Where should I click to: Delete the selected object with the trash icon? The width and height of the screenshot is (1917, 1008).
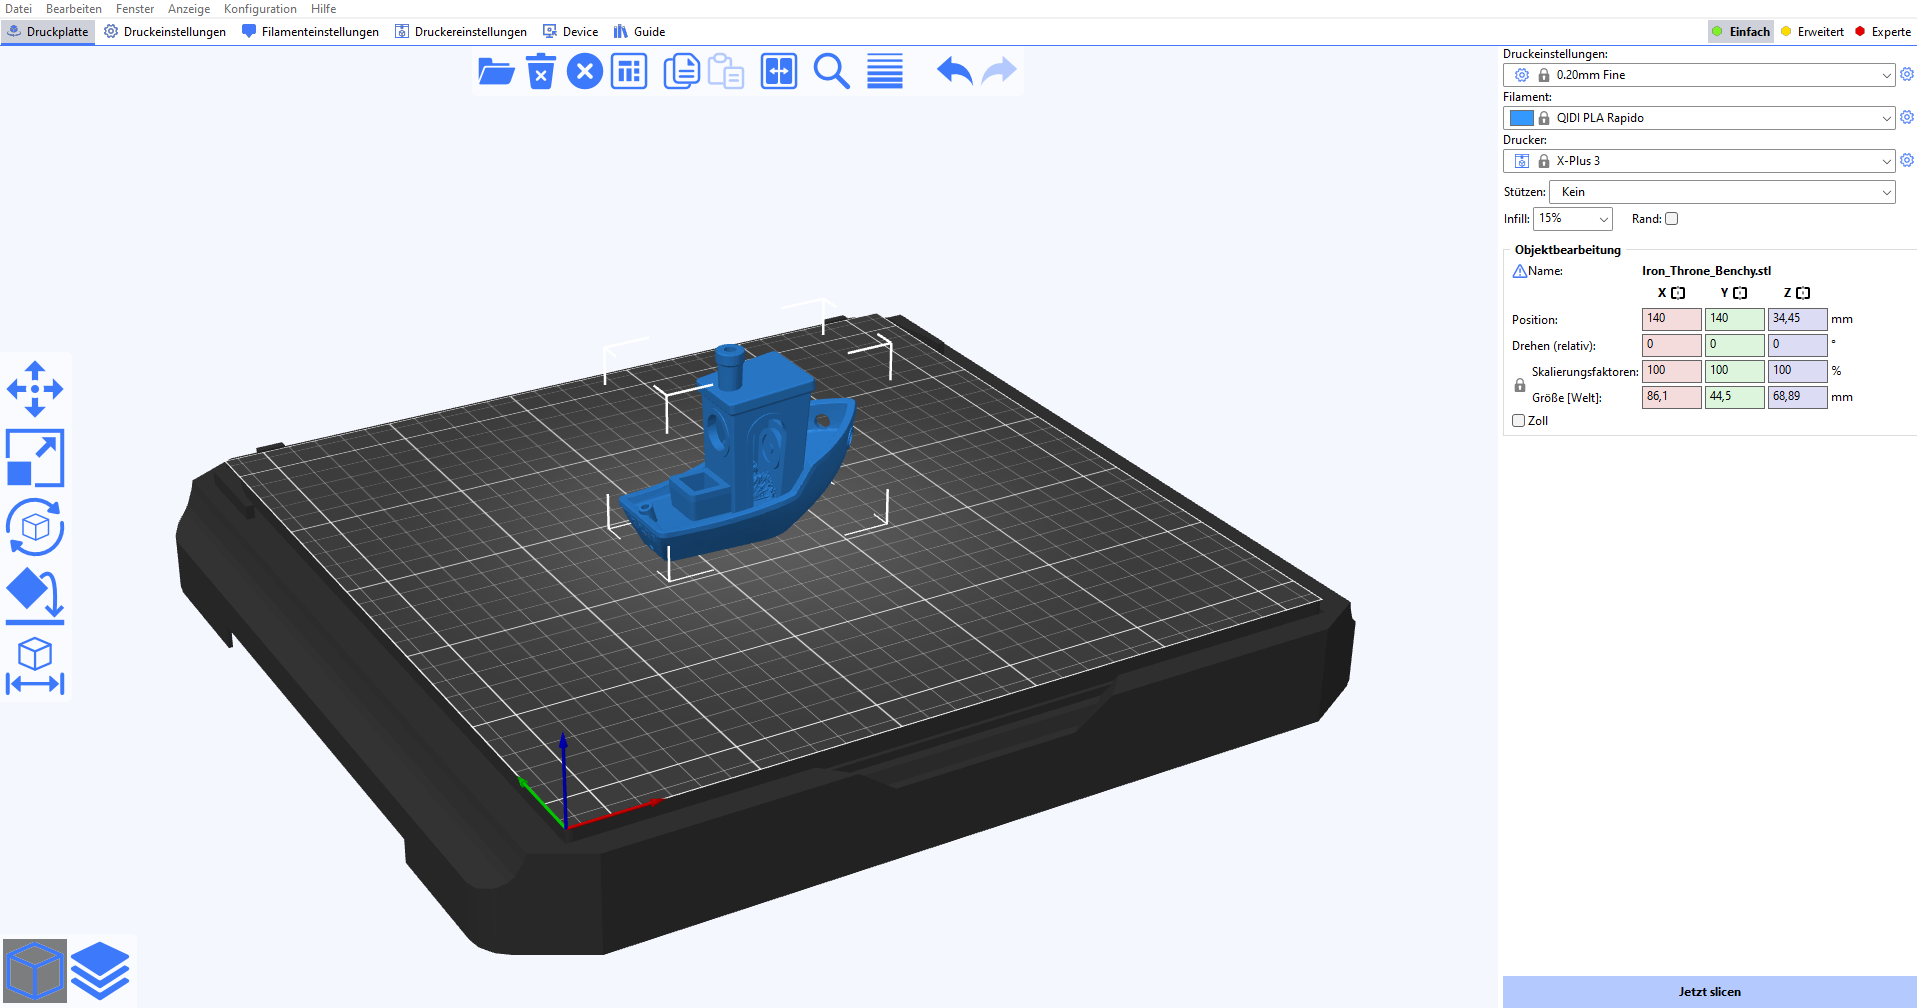tap(541, 72)
